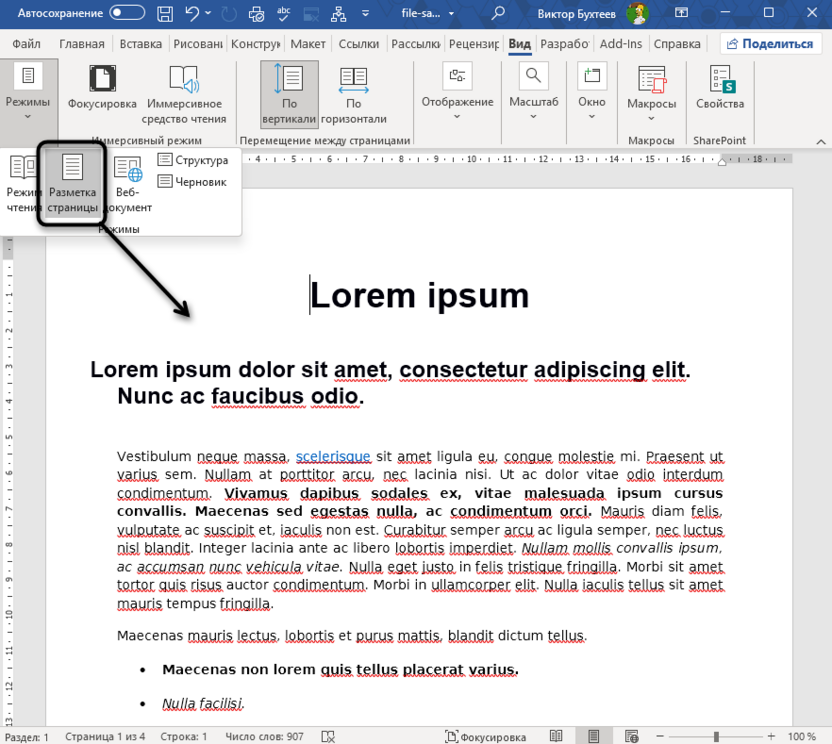Select Режим чтения view
Screen dimensions: 832x744
(x=22, y=184)
